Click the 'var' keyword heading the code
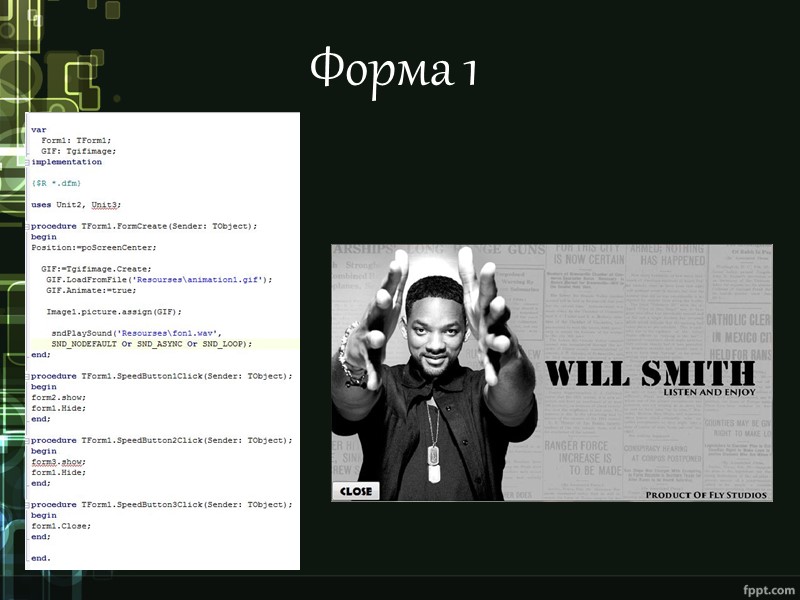This screenshot has width=800, height=600. click(x=39, y=130)
